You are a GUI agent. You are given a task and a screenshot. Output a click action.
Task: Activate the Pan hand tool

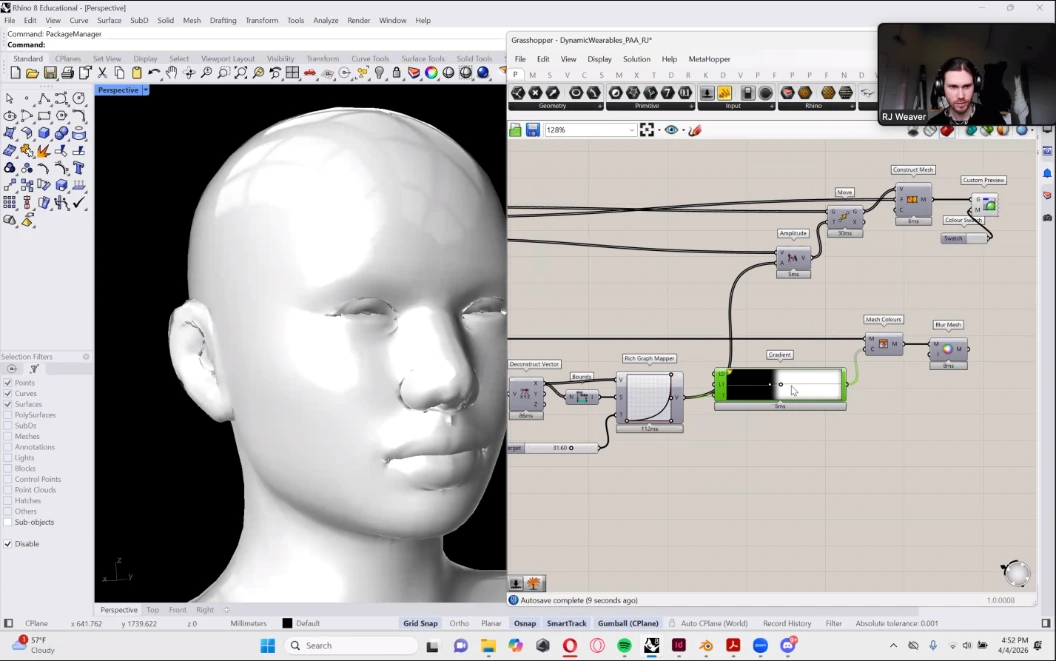pyautogui.click(x=172, y=73)
